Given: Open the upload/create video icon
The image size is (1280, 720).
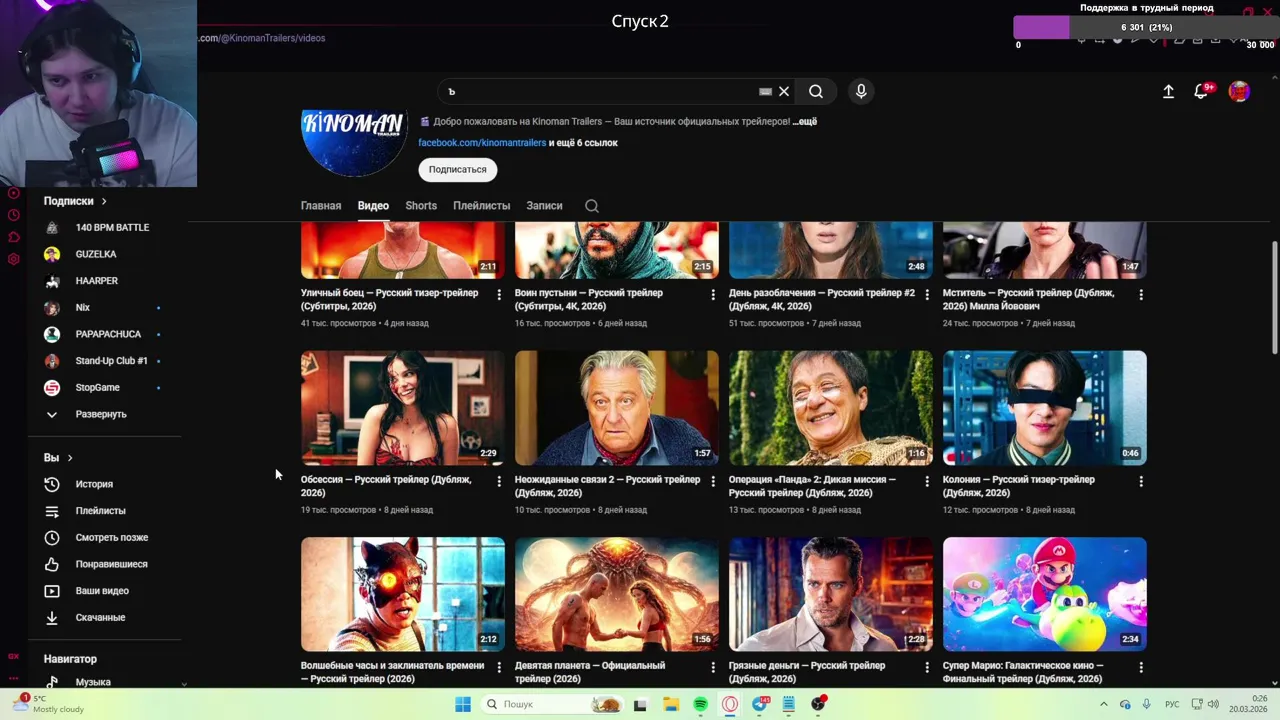Looking at the screenshot, I should pyautogui.click(x=1168, y=91).
